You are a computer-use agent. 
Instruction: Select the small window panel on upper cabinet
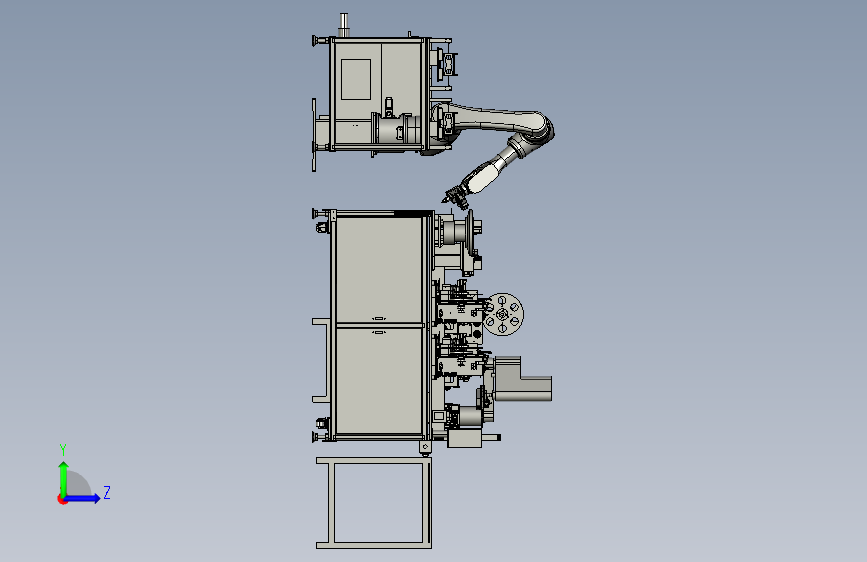click(356, 79)
